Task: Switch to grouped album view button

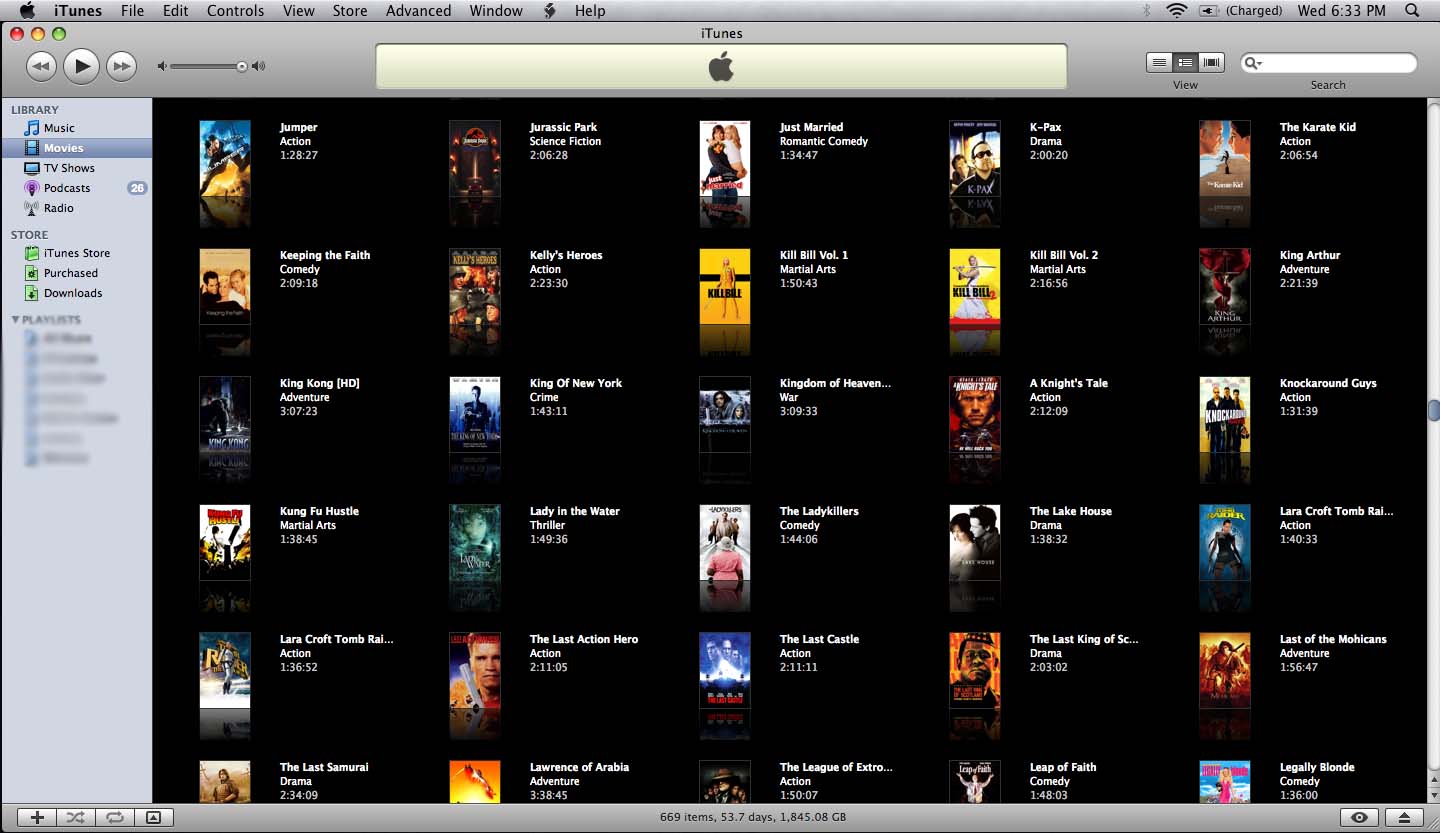Action: pyautogui.click(x=1185, y=62)
